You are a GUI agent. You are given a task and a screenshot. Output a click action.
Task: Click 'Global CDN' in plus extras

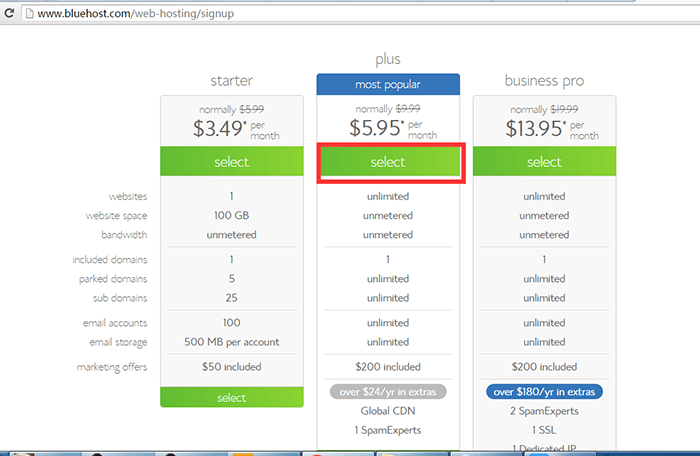click(x=388, y=411)
